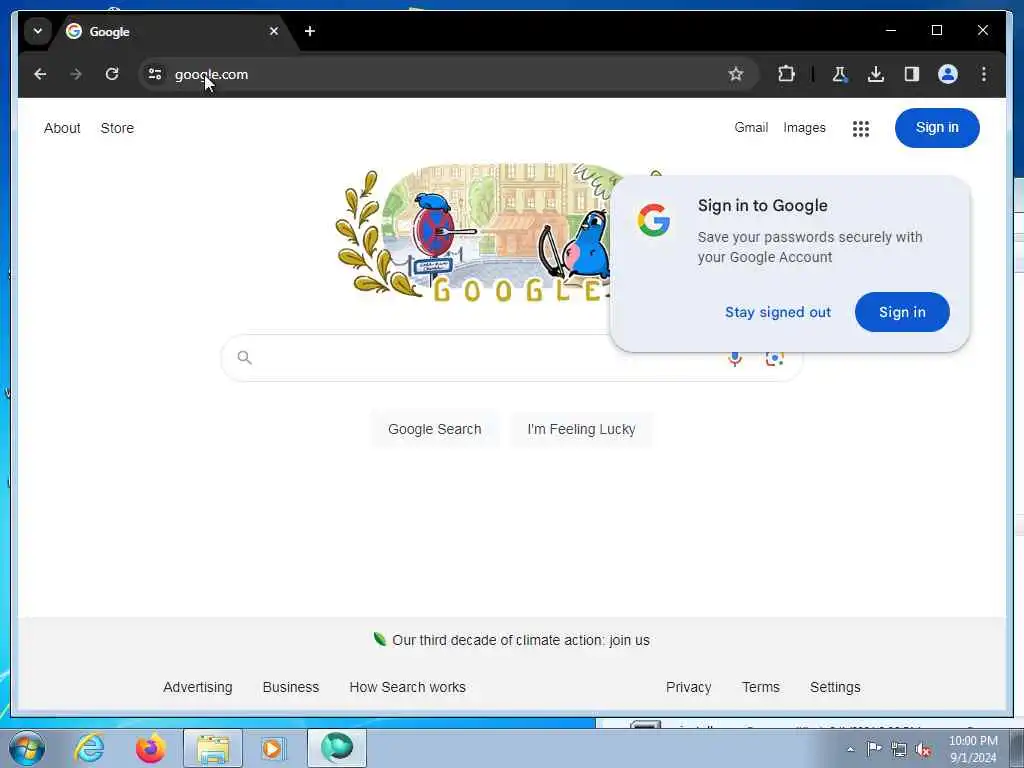Open the Extensions puzzle icon
The width and height of the screenshot is (1024, 768).
[786, 74]
